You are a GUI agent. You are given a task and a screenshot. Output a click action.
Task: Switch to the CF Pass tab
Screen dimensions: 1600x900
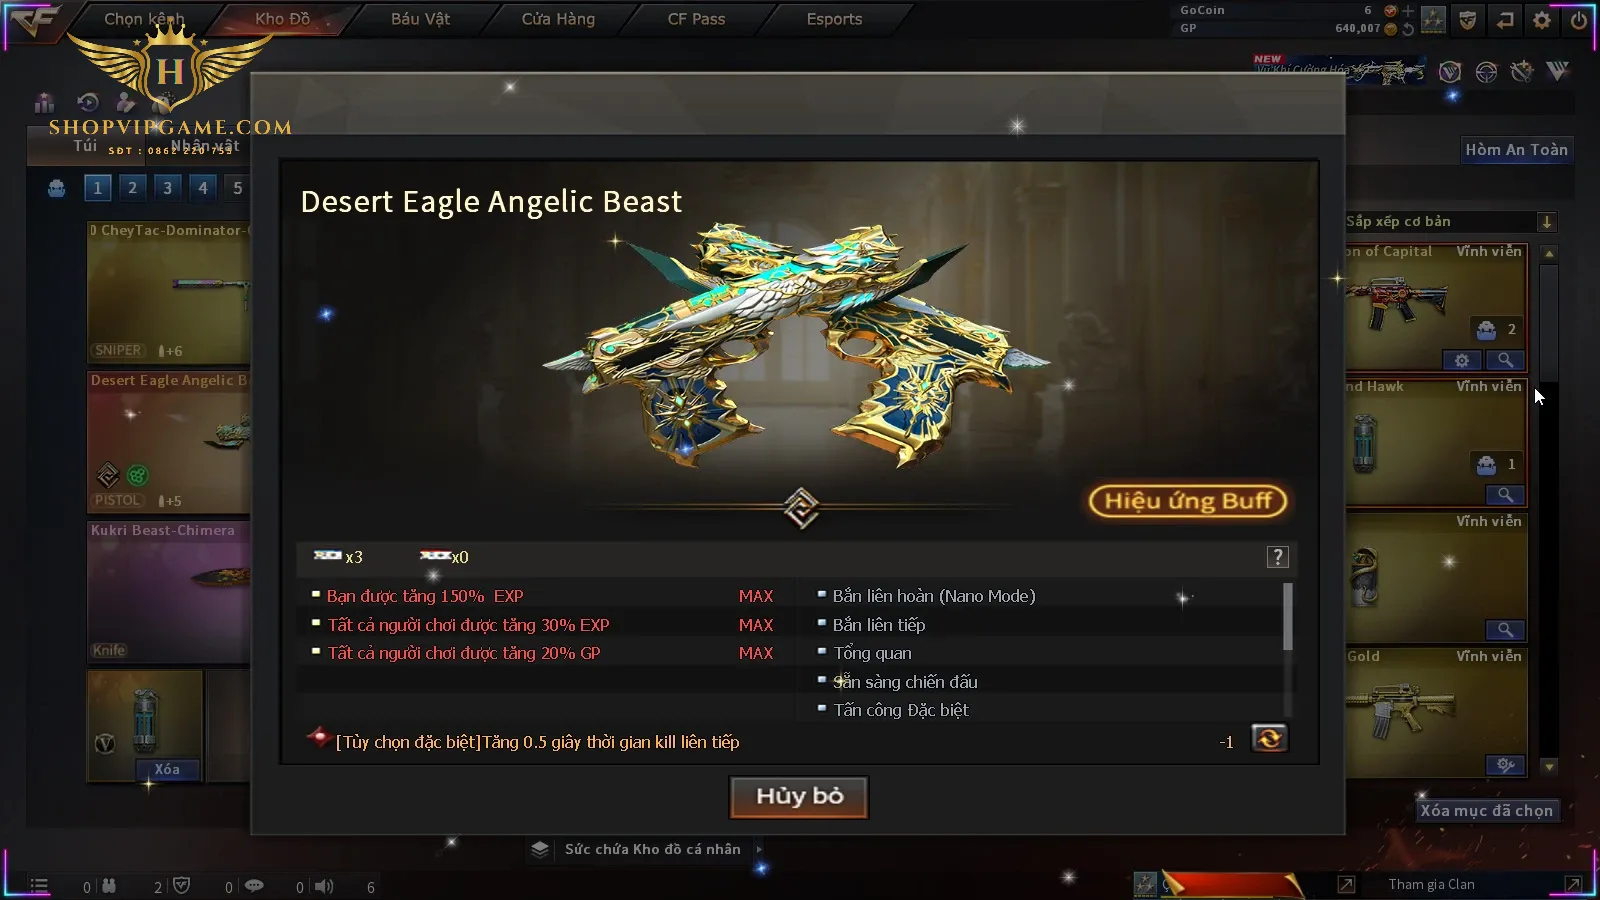point(696,19)
